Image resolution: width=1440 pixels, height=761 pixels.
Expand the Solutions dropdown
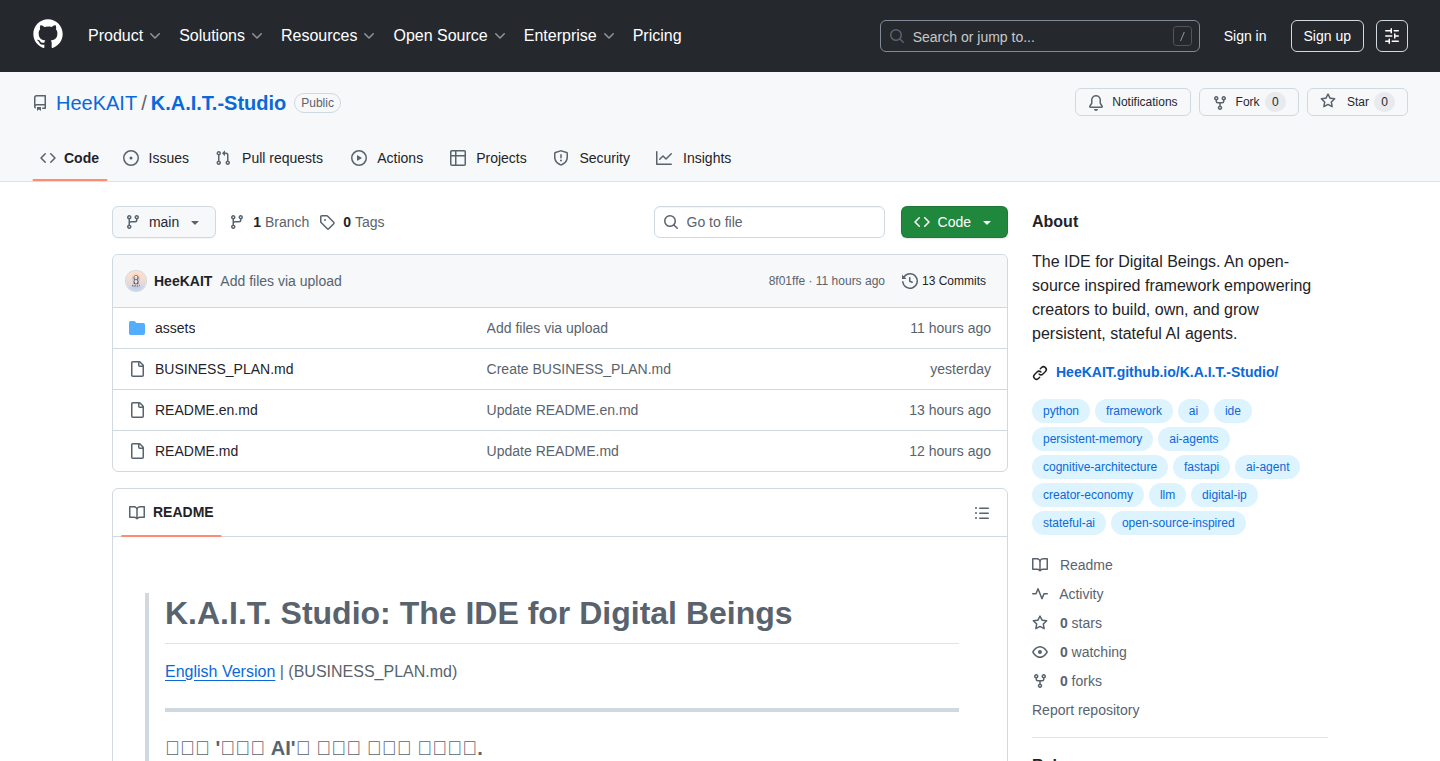pos(221,35)
